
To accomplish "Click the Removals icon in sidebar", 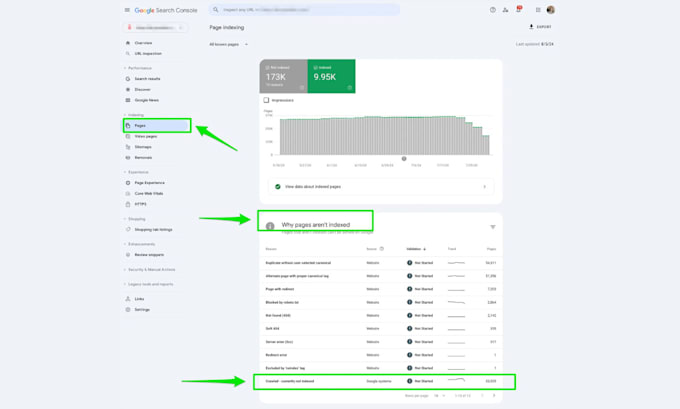I will pyautogui.click(x=128, y=157).
